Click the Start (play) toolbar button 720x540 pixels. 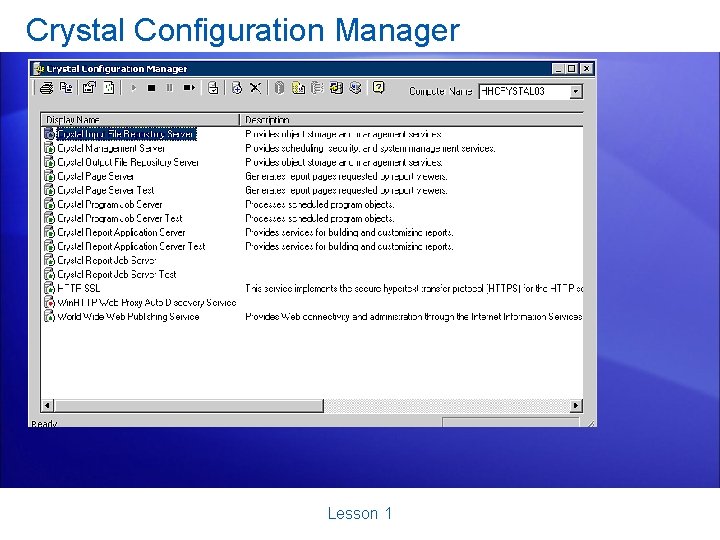pos(133,88)
